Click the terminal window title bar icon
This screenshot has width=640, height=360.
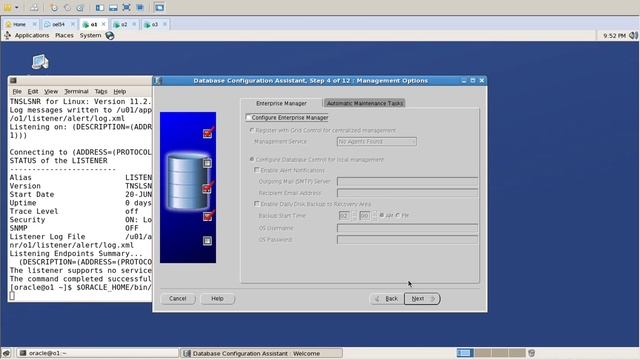click(x=13, y=80)
